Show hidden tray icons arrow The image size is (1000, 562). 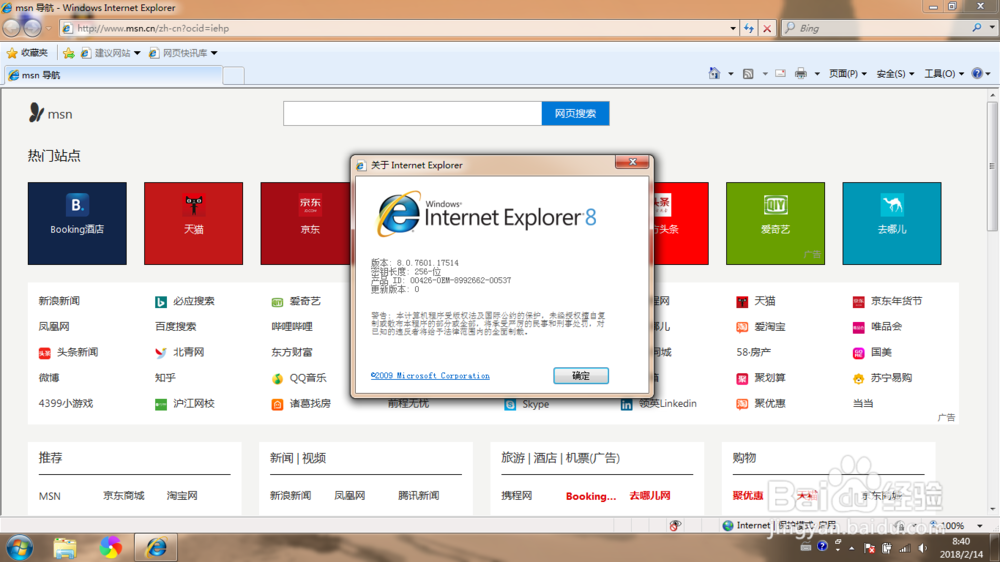point(851,549)
